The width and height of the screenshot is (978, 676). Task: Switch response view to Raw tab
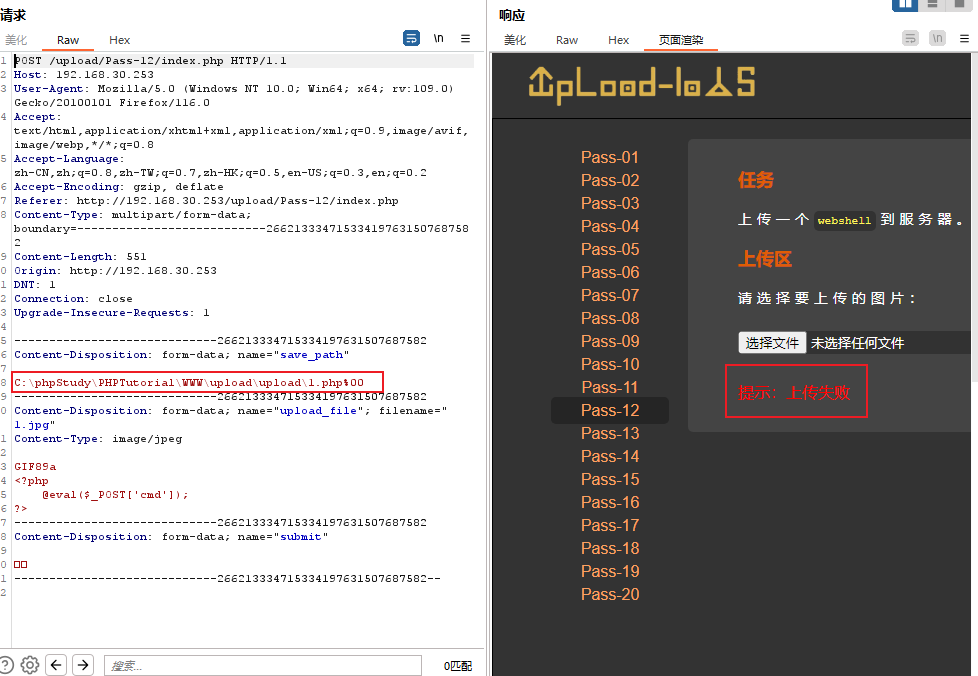tap(567, 40)
